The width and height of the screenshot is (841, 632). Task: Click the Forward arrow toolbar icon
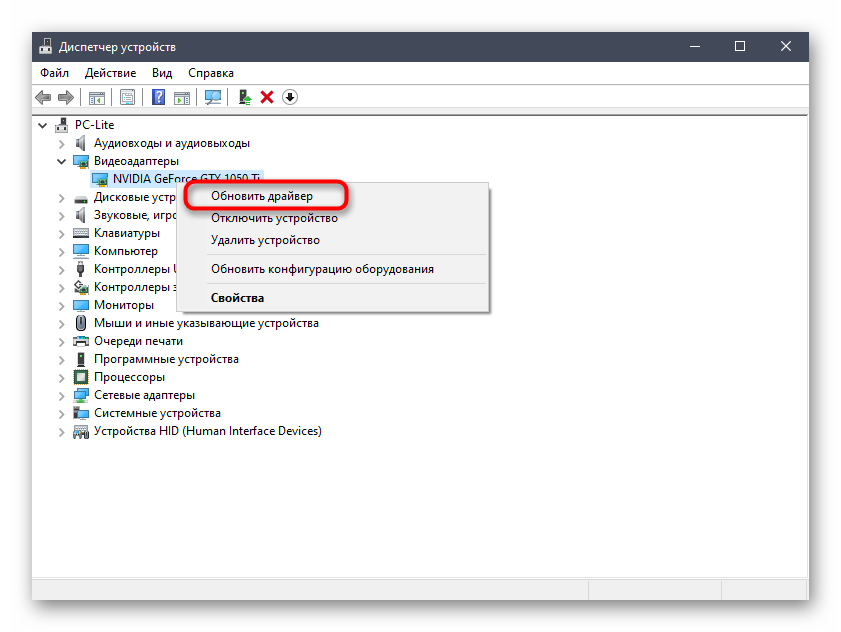coord(66,97)
